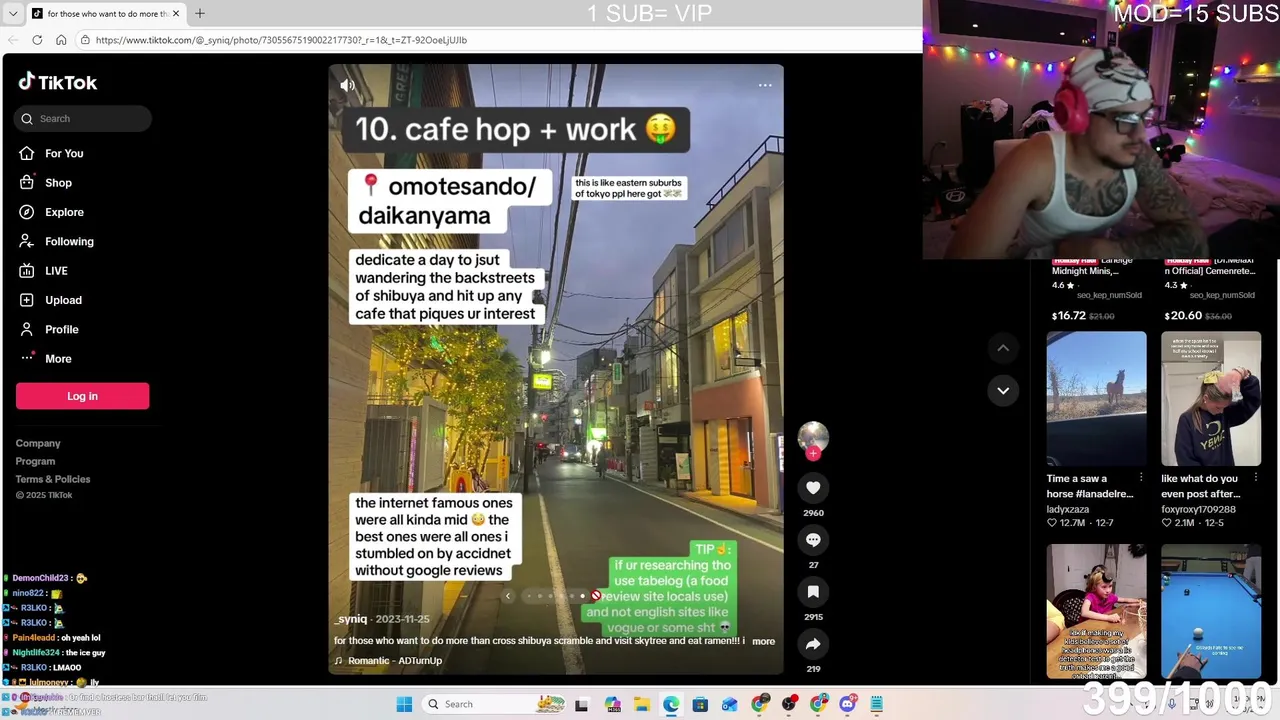This screenshot has height=720, width=1280.
Task: Open the tab list dropdown arrow
Action: coord(12,14)
